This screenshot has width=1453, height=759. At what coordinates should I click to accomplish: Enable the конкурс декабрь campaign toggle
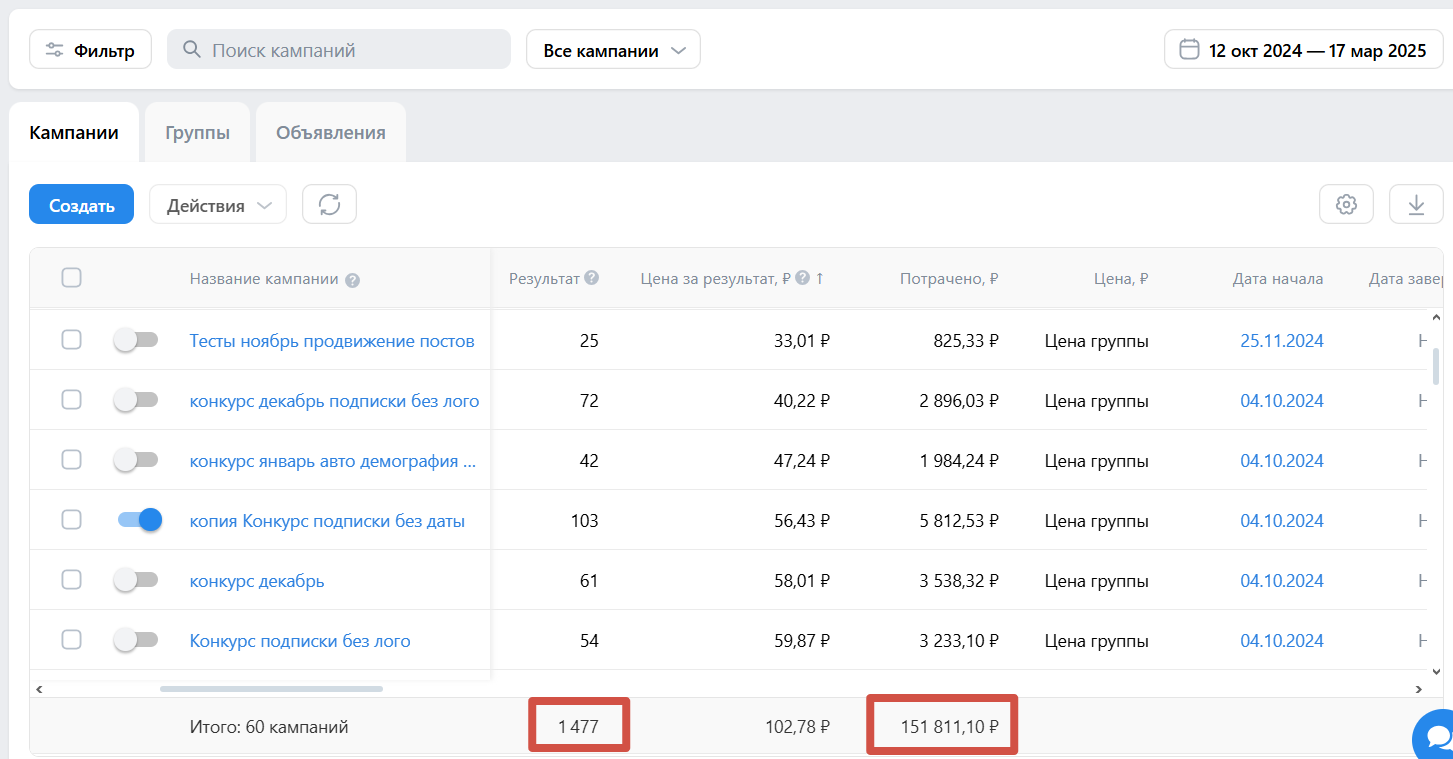point(136,580)
